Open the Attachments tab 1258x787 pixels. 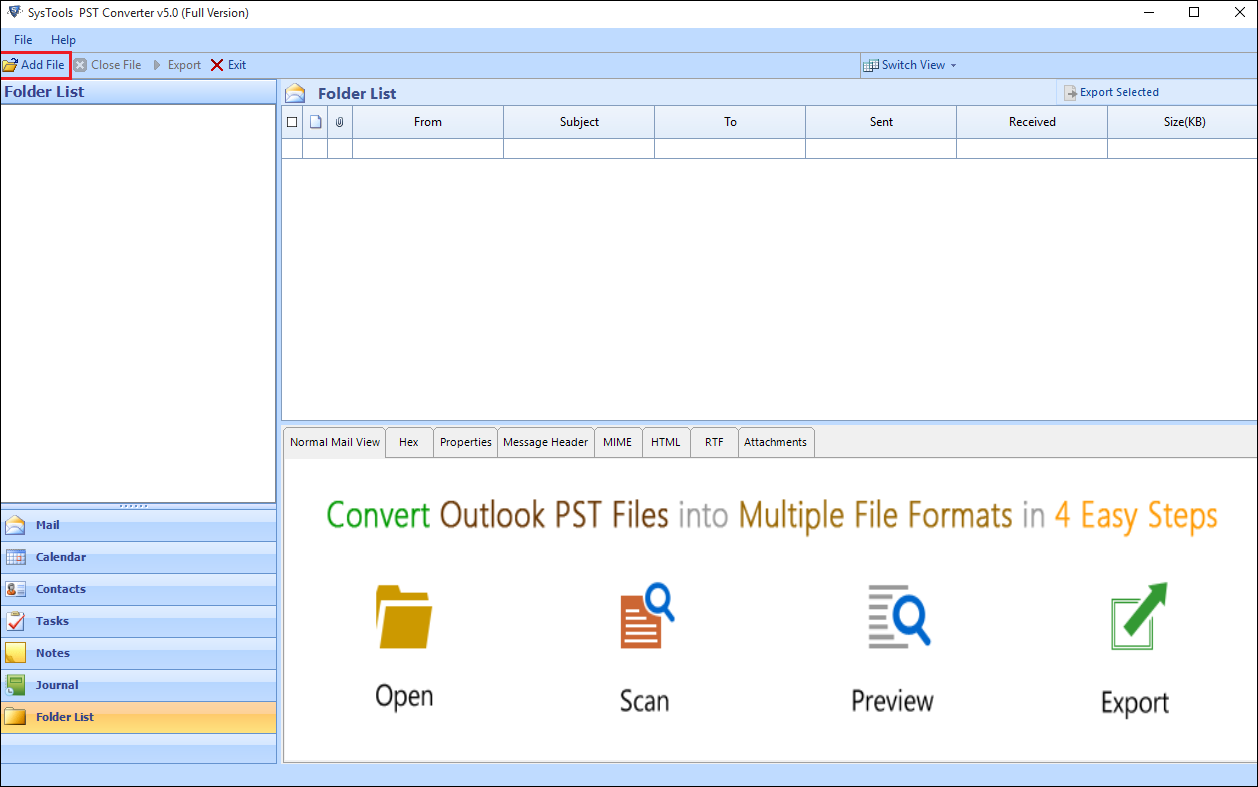(775, 442)
